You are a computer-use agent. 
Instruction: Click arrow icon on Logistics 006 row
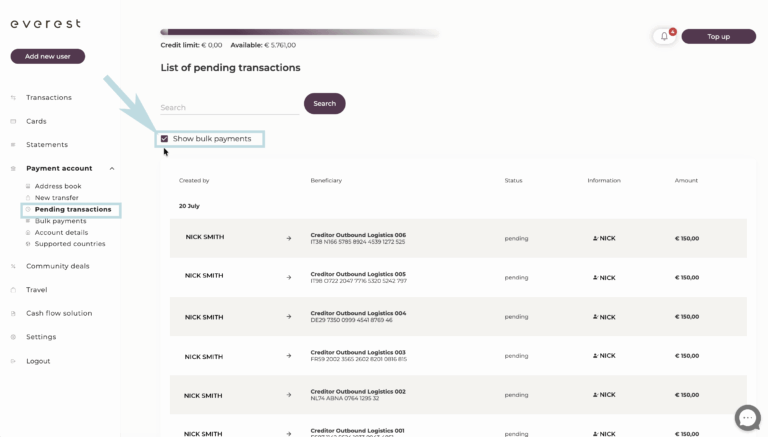pos(288,238)
